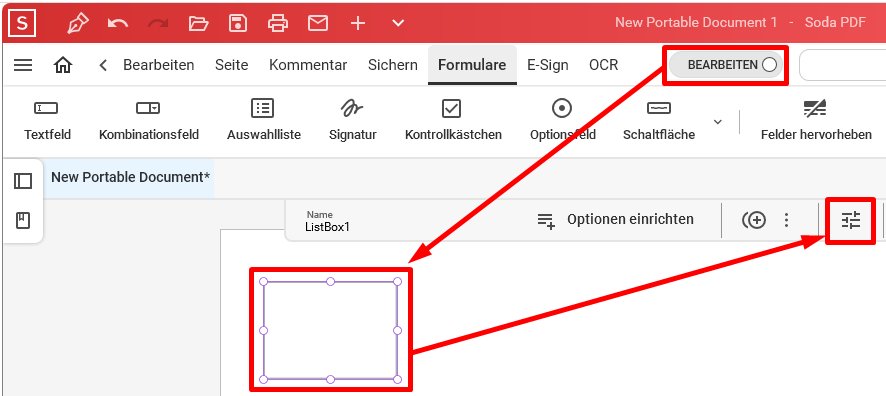Add a Signatur field
The height and width of the screenshot is (396, 886).
coord(353,120)
